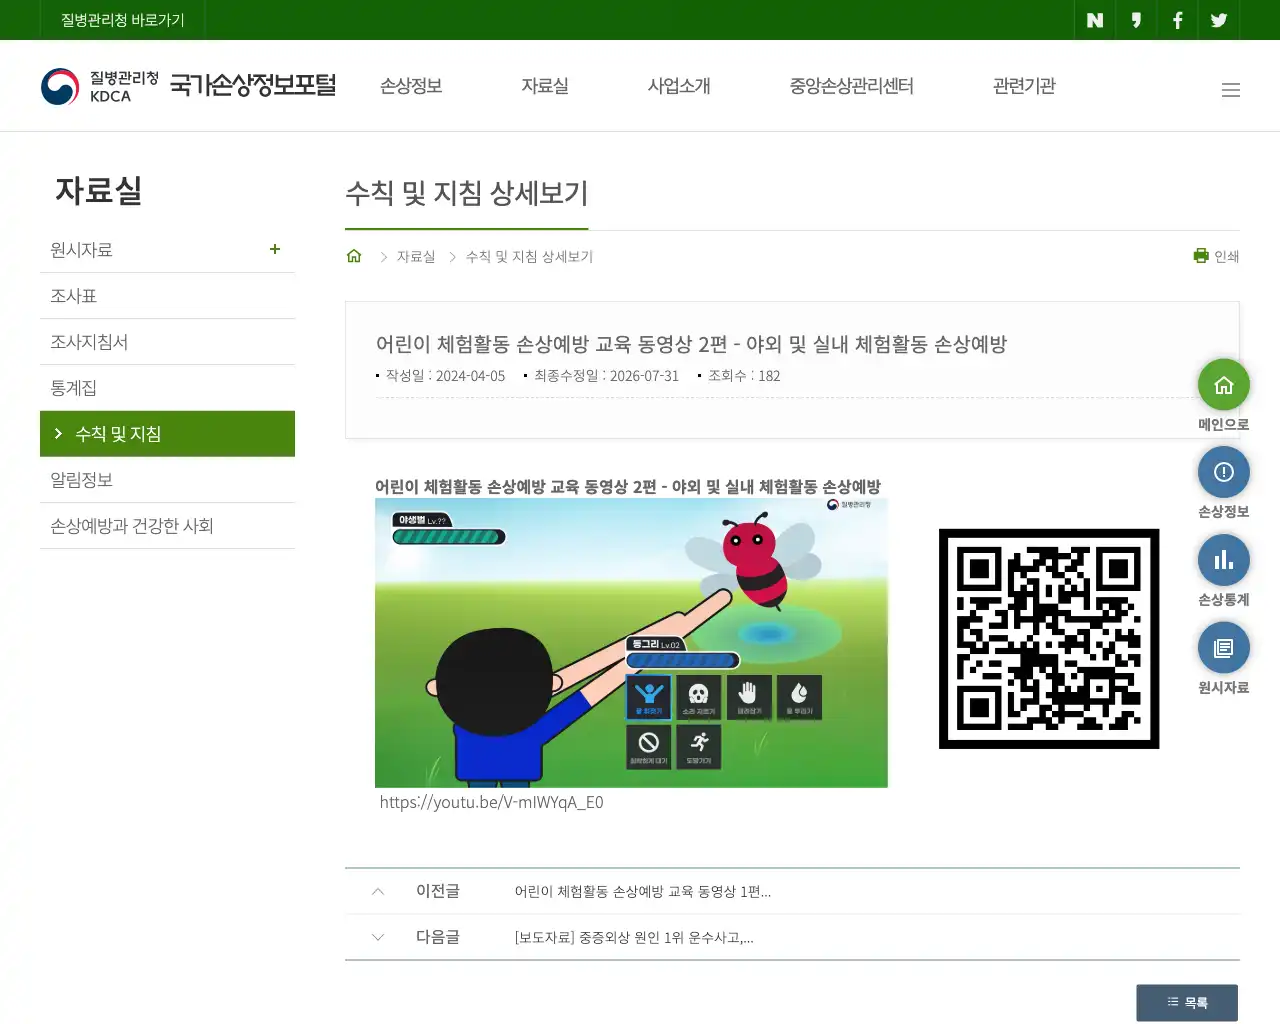The width and height of the screenshot is (1280, 1024).
Task: Click the 자료실 breadcrumb link
Action: point(416,257)
